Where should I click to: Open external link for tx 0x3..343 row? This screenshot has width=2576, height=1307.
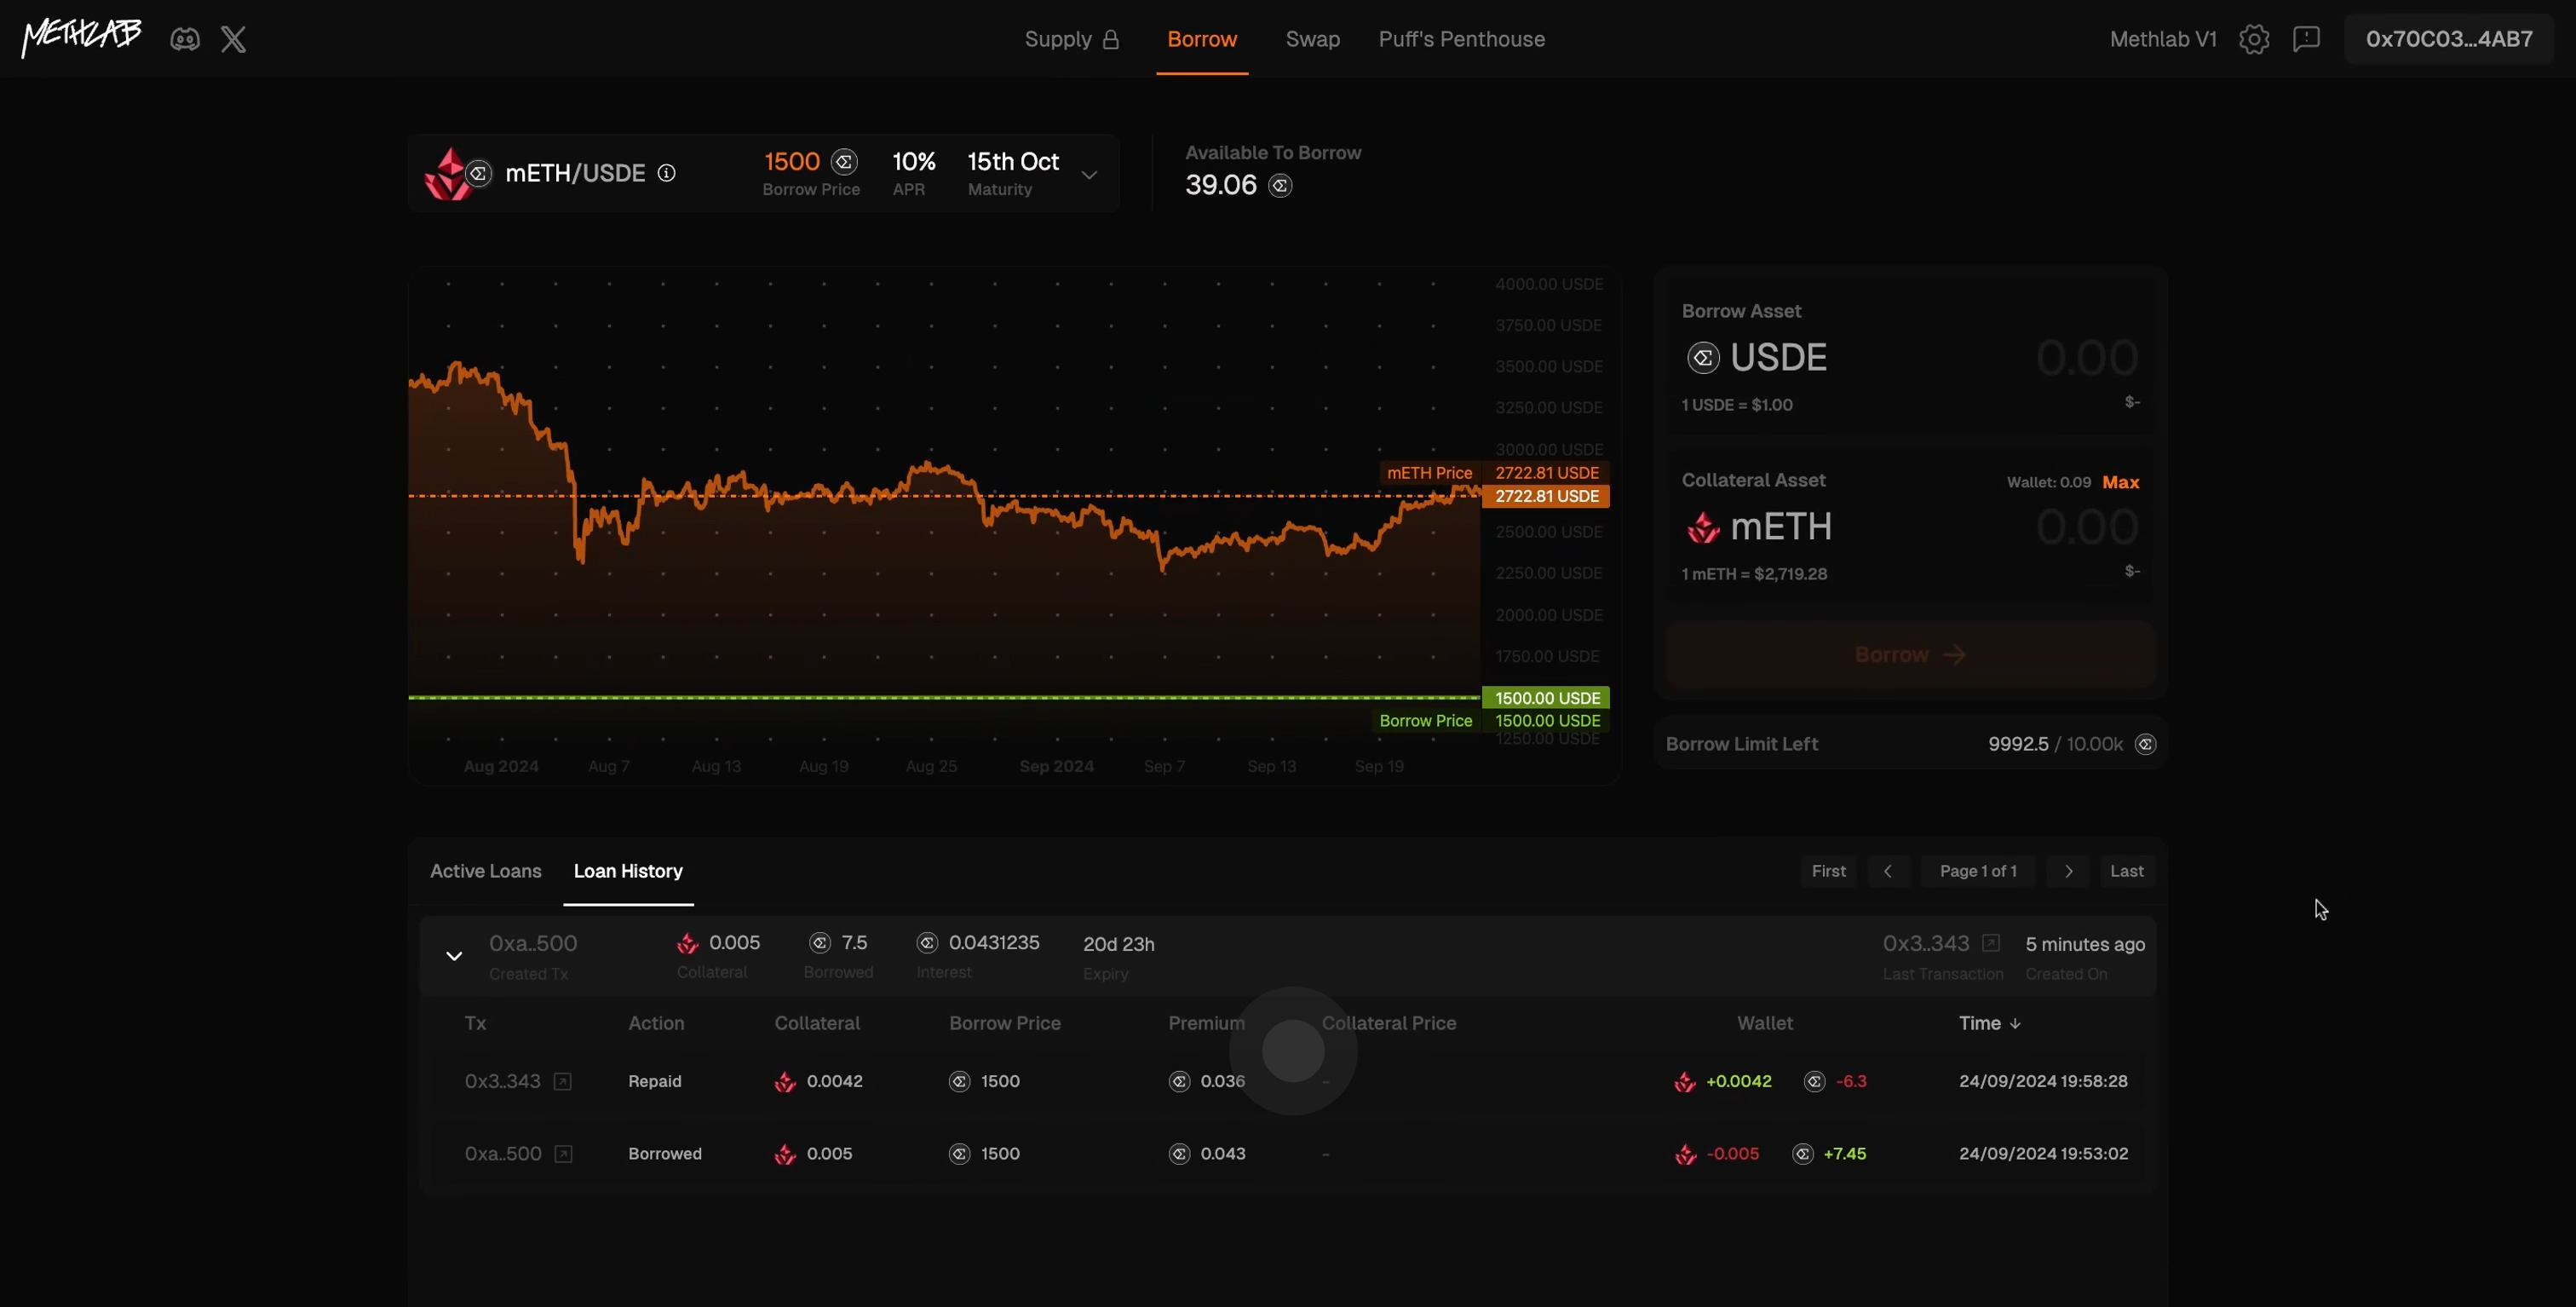tap(563, 1081)
